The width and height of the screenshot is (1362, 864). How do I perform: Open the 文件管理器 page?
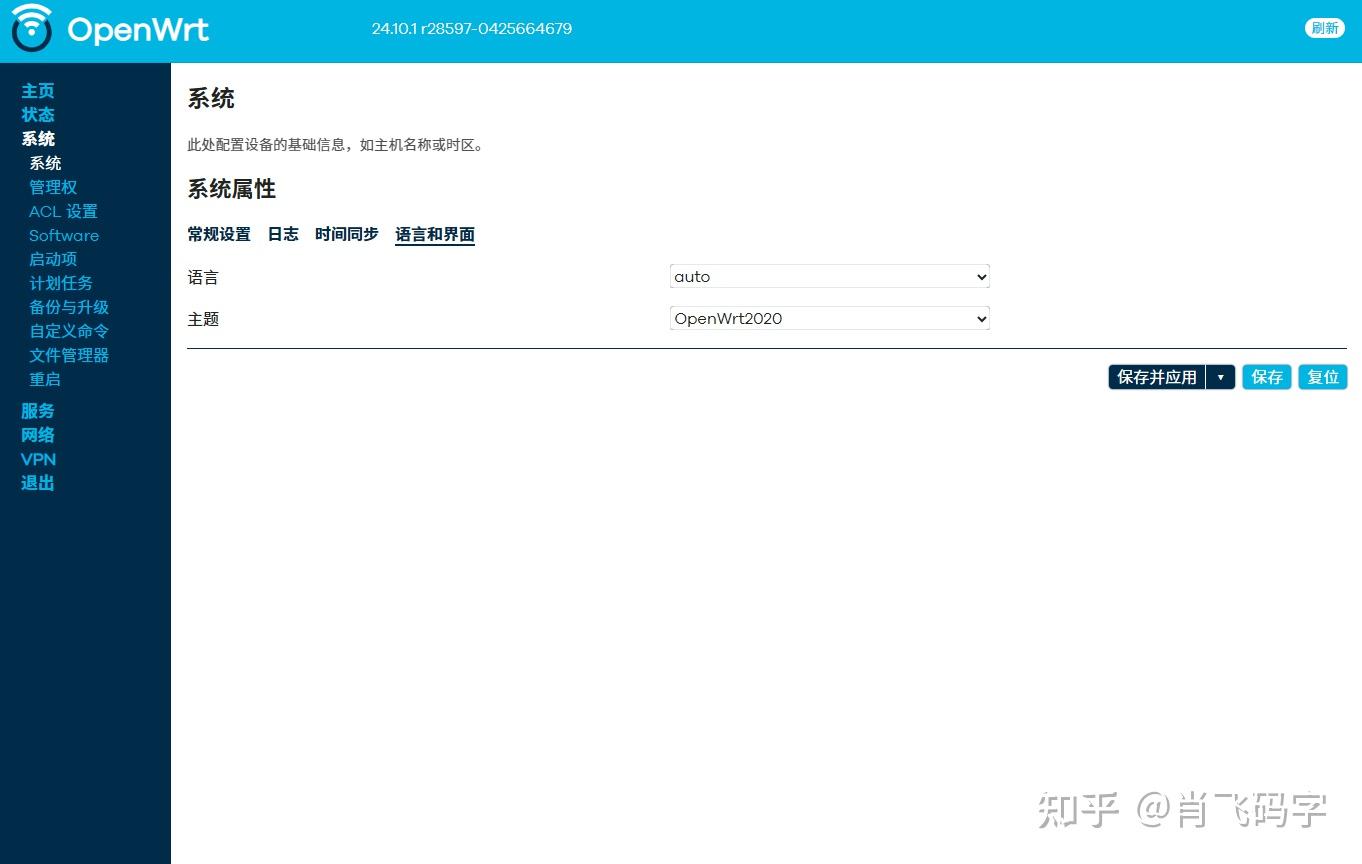[68, 355]
